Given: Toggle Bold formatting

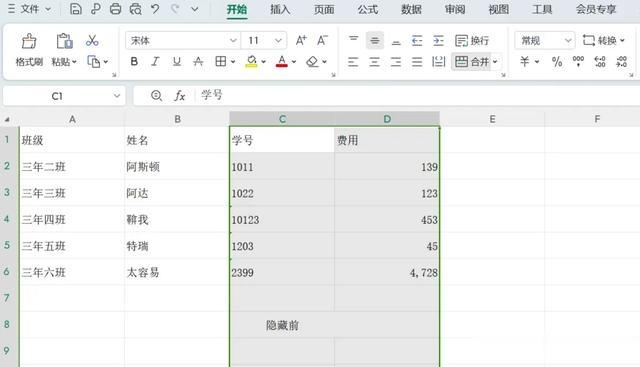Looking at the screenshot, I should (134, 62).
